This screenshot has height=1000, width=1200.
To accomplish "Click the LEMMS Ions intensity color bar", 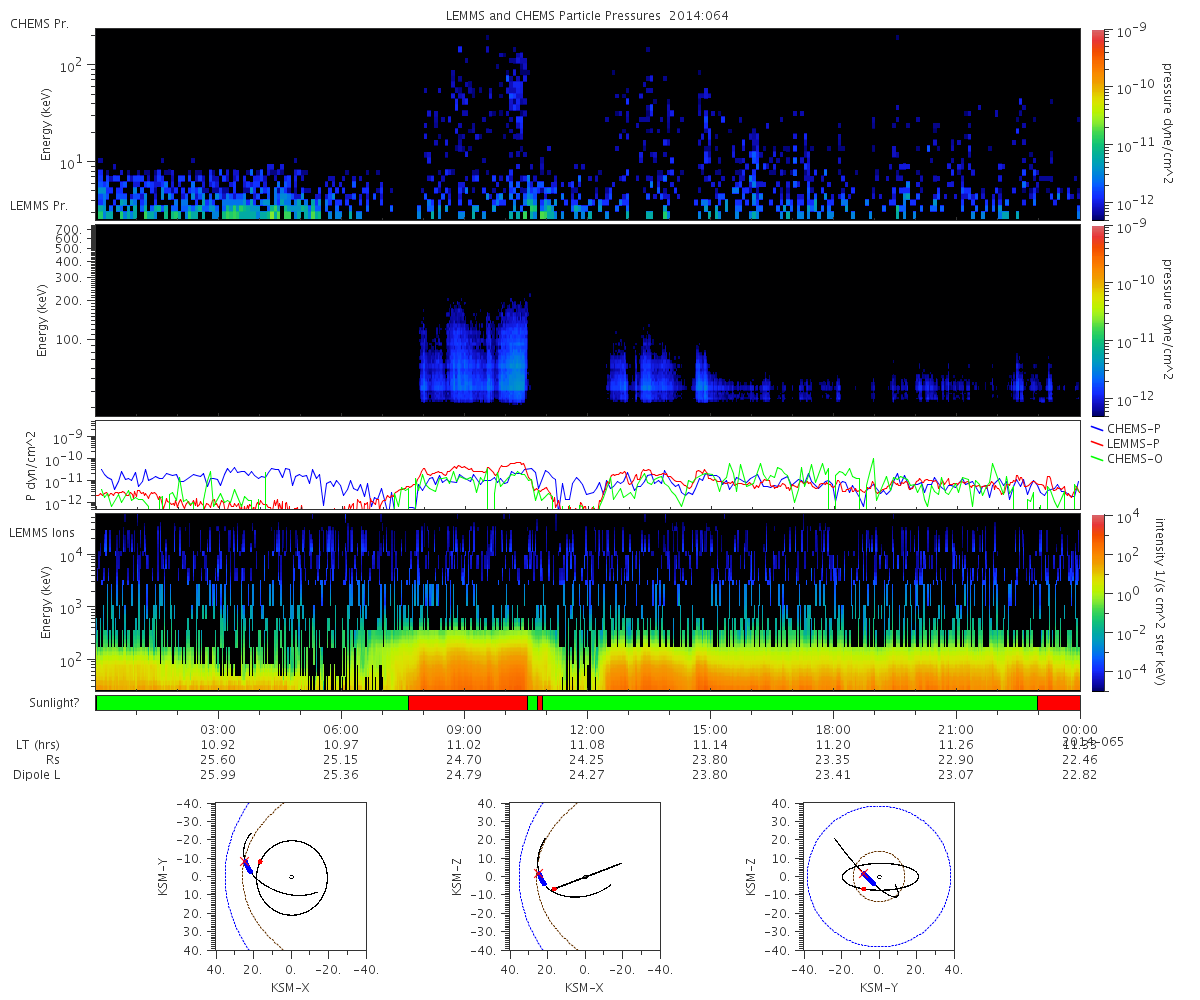I will click(1098, 602).
